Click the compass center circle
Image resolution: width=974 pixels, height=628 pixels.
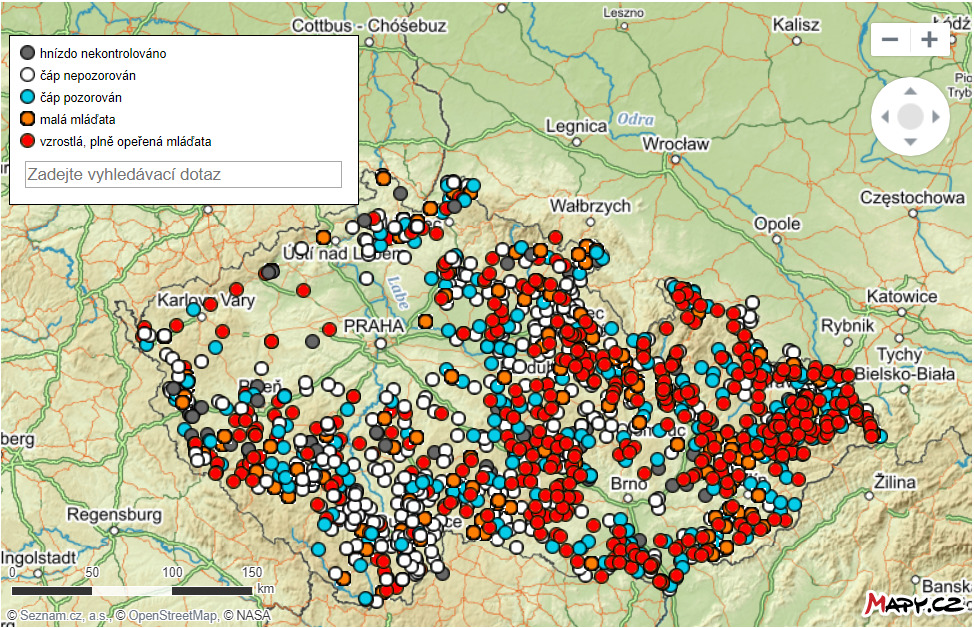click(x=911, y=116)
